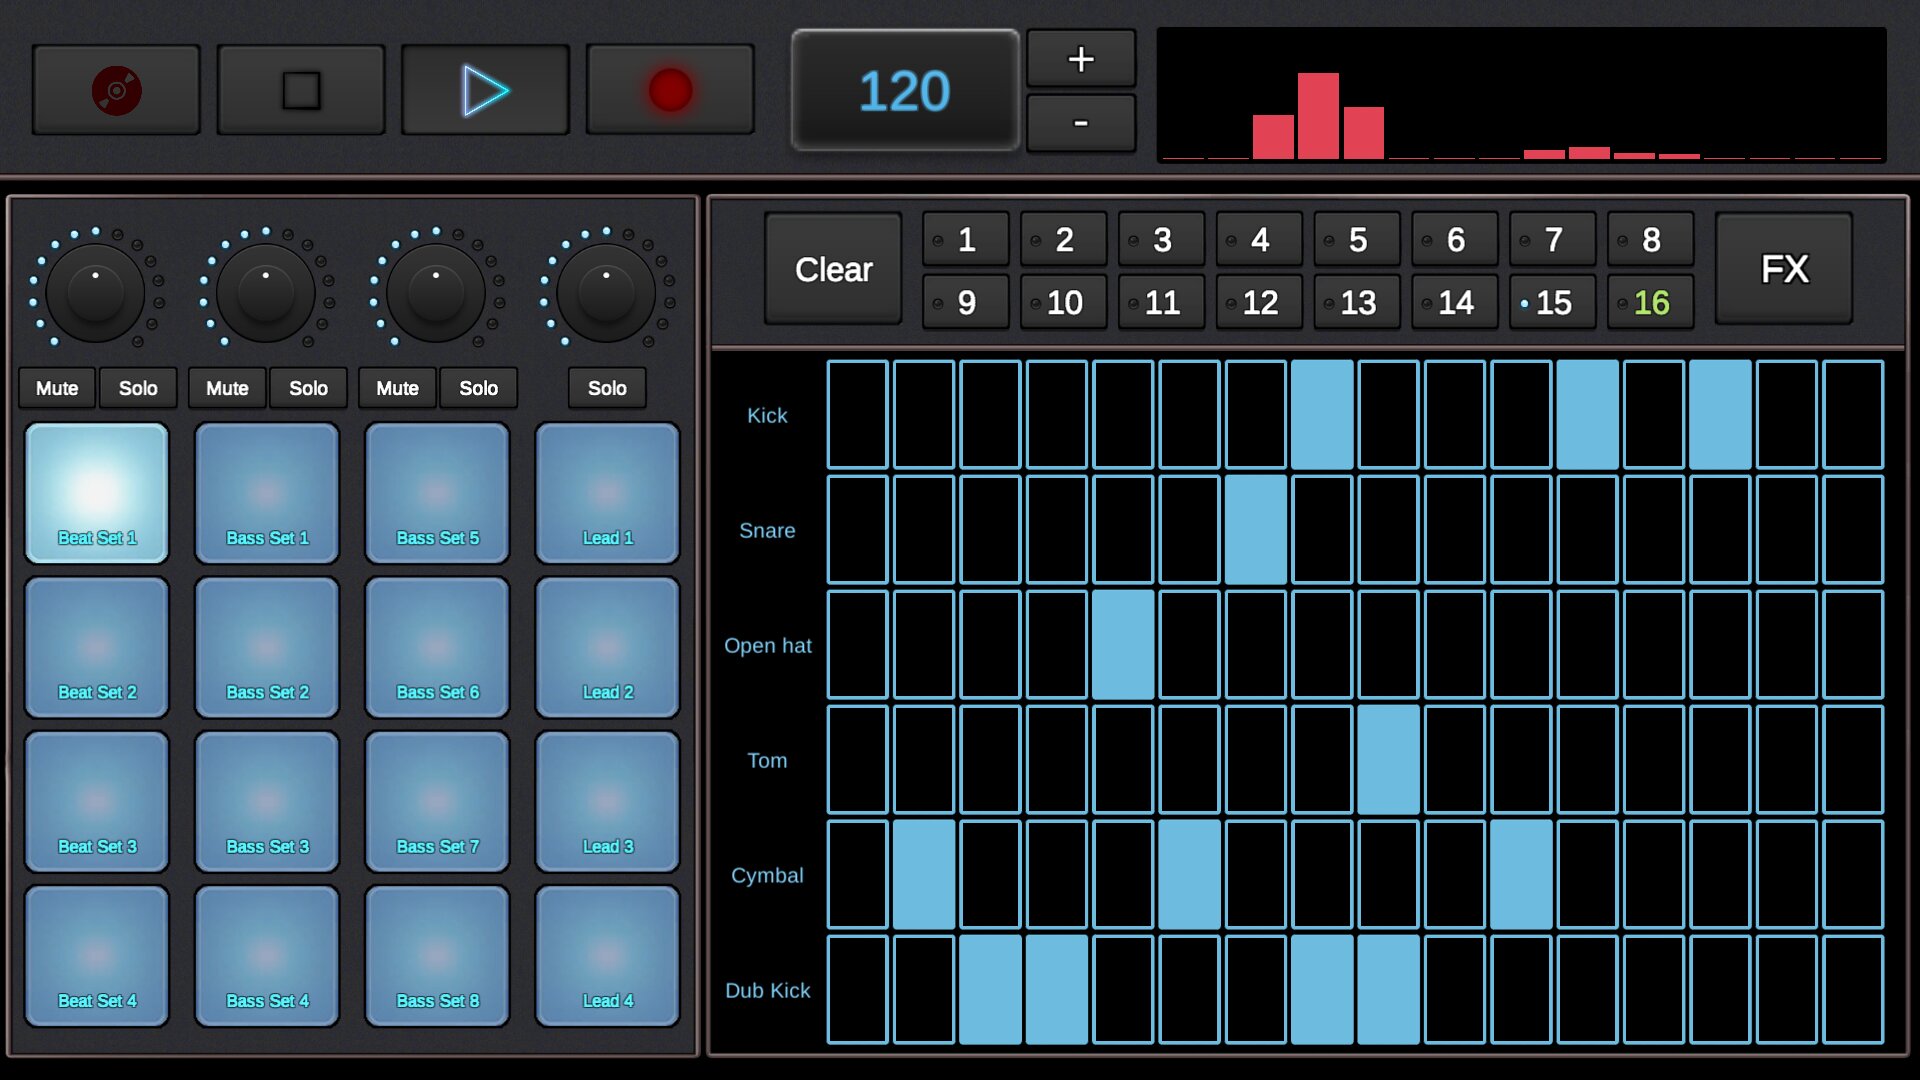The image size is (1920, 1080).
Task: Click the Lead column volume knob
Action: point(606,293)
